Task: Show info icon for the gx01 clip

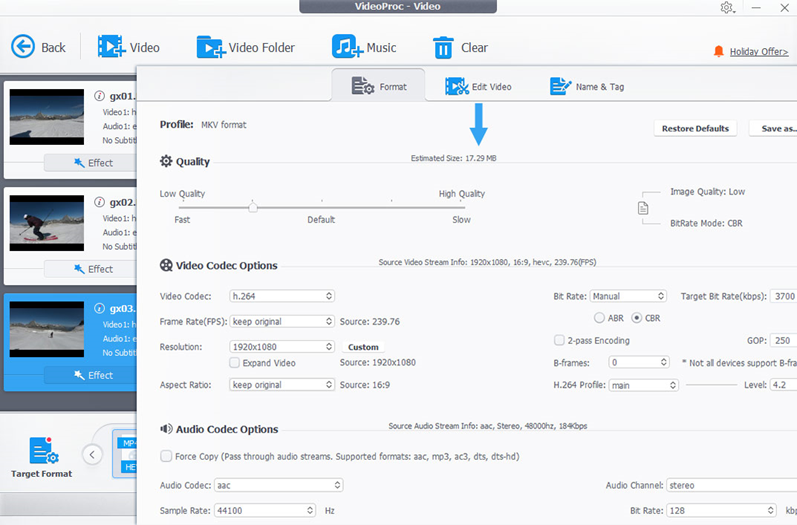Action: pyautogui.click(x=100, y=96)
